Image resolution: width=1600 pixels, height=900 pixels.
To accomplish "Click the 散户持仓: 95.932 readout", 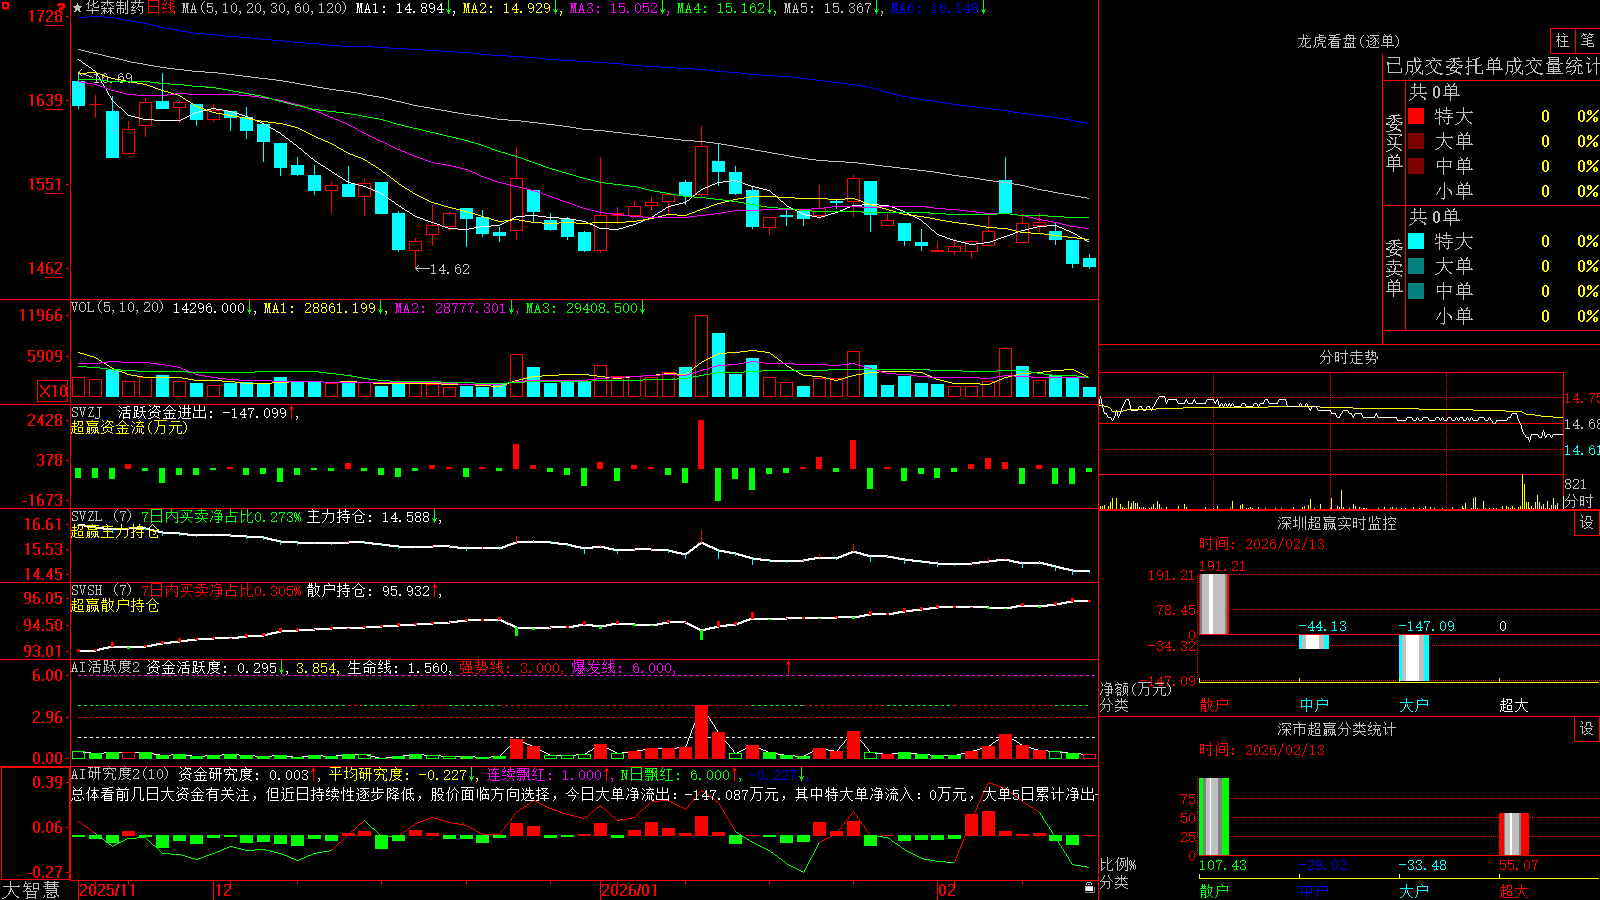I will click(374, 591).
